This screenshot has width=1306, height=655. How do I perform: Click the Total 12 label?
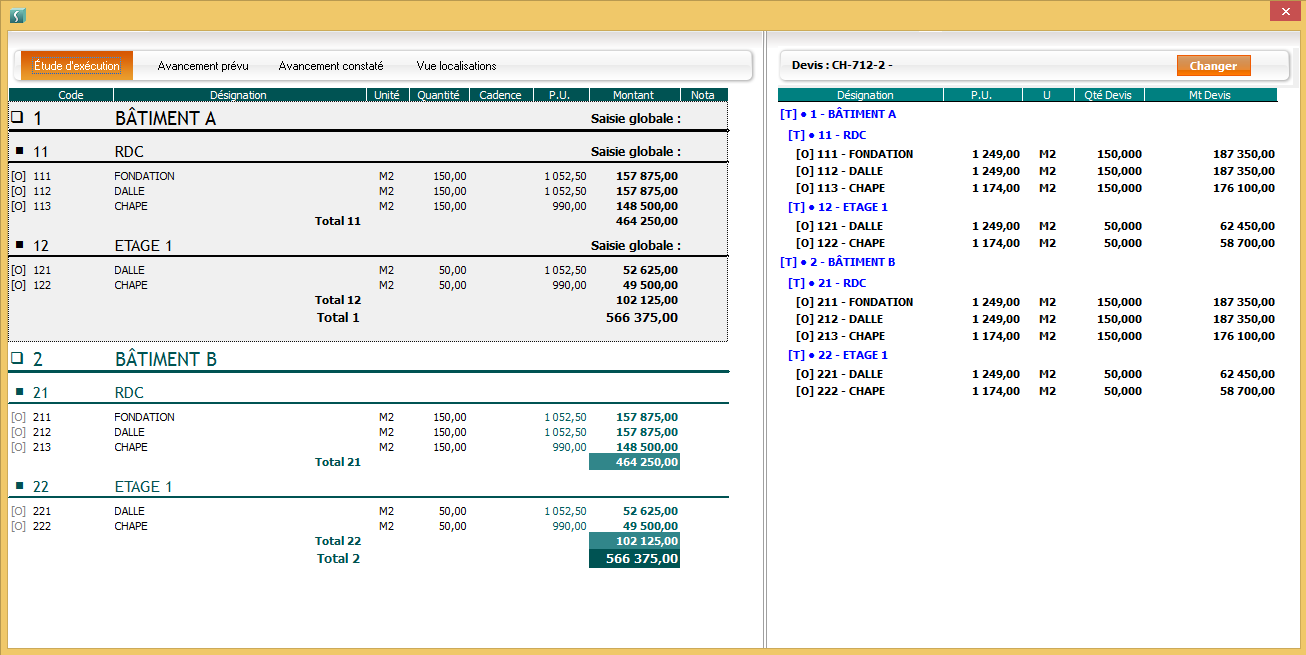338,300
